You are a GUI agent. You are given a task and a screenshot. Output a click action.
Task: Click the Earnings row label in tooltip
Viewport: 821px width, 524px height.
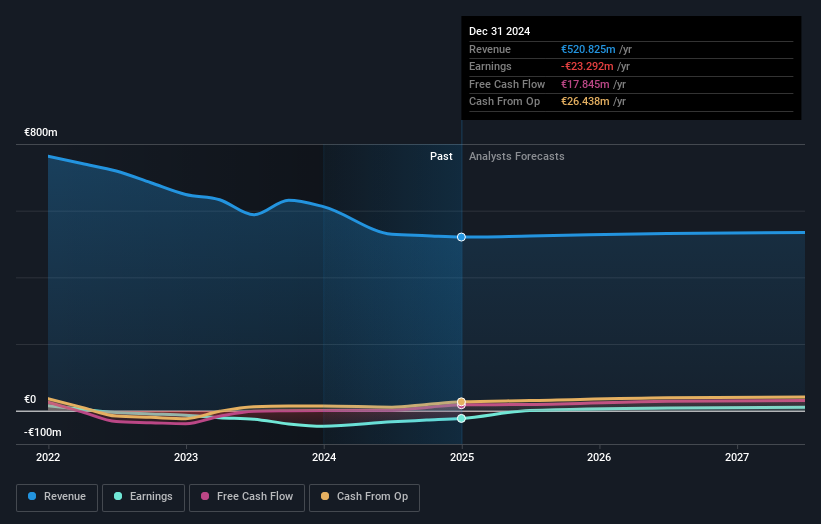coord(490,66)
